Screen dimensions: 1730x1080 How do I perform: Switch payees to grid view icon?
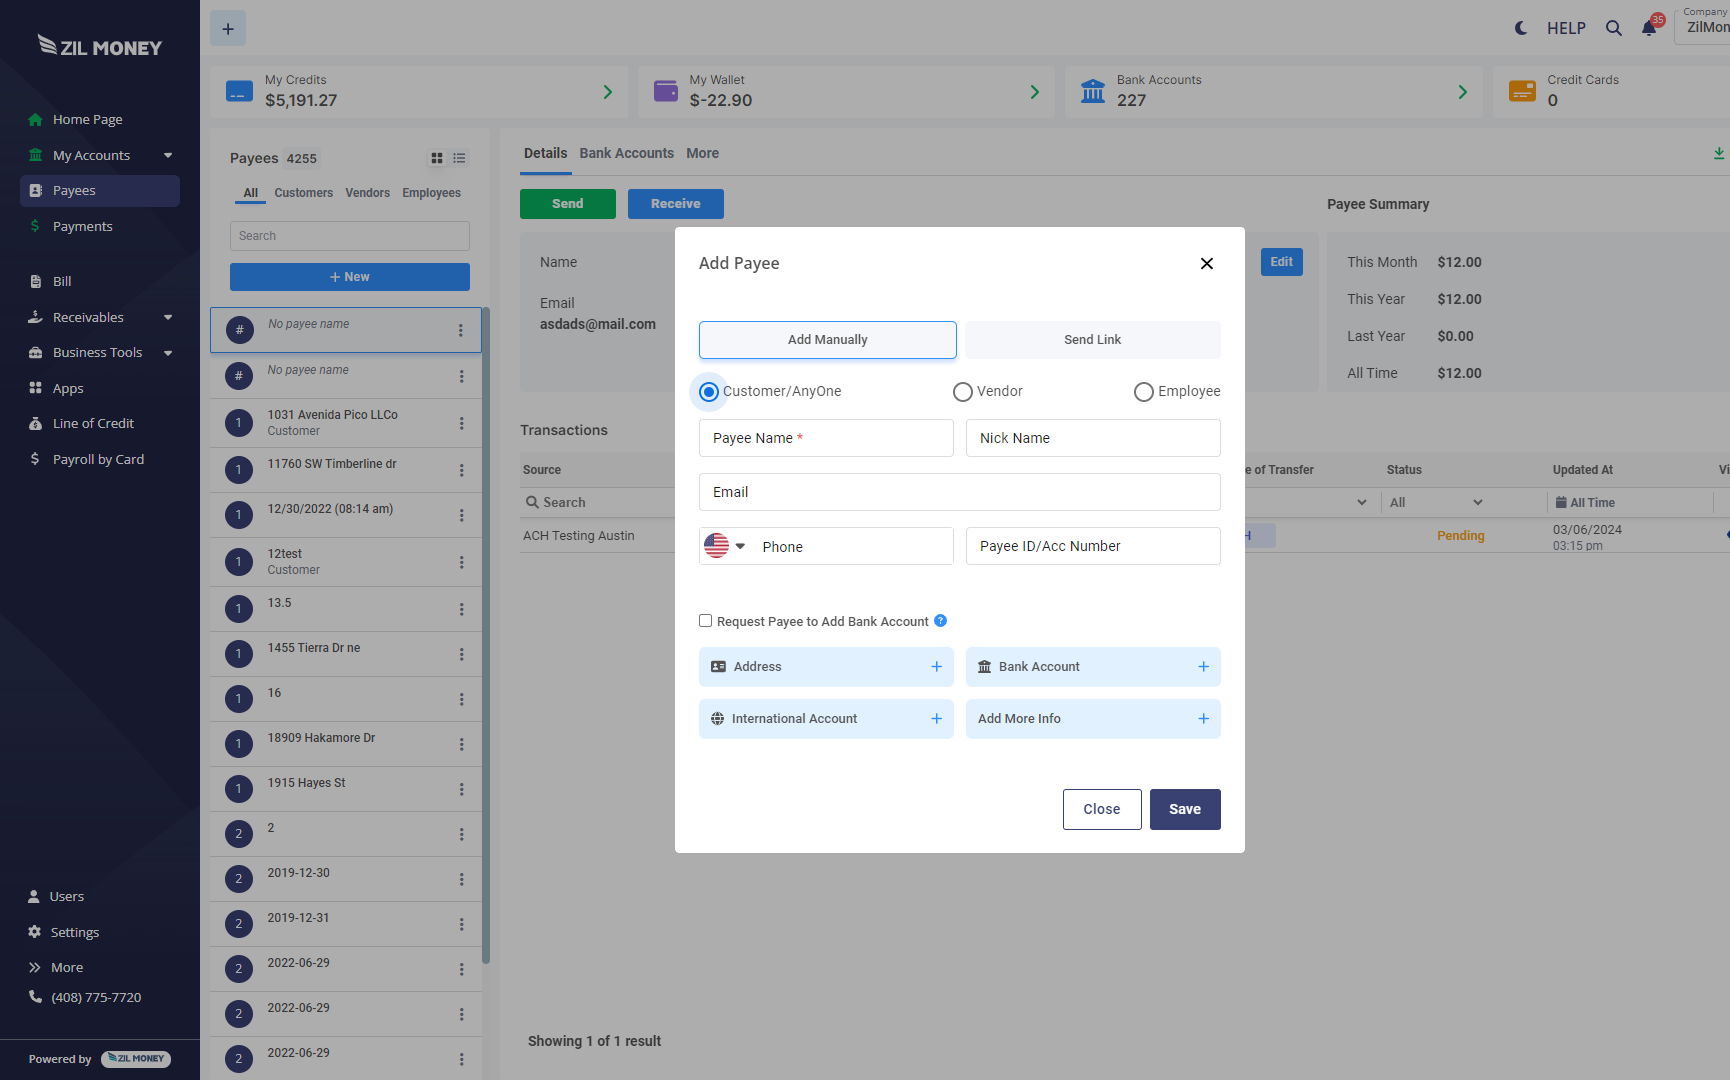click(437, 158)
